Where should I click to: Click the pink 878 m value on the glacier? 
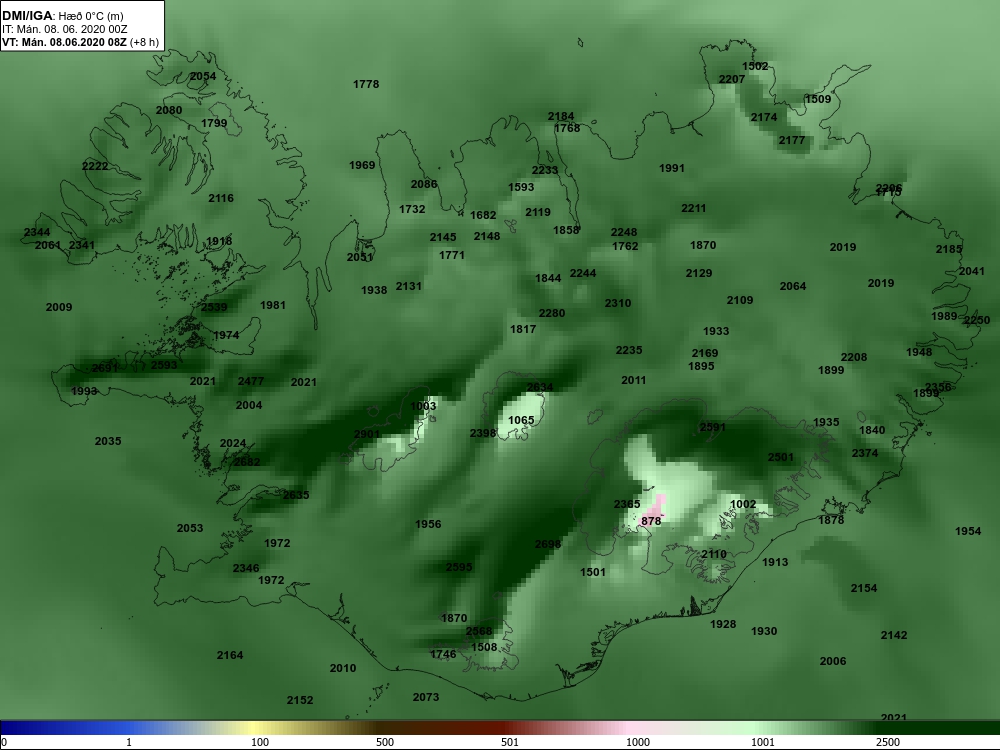click(x=651, y=521)
